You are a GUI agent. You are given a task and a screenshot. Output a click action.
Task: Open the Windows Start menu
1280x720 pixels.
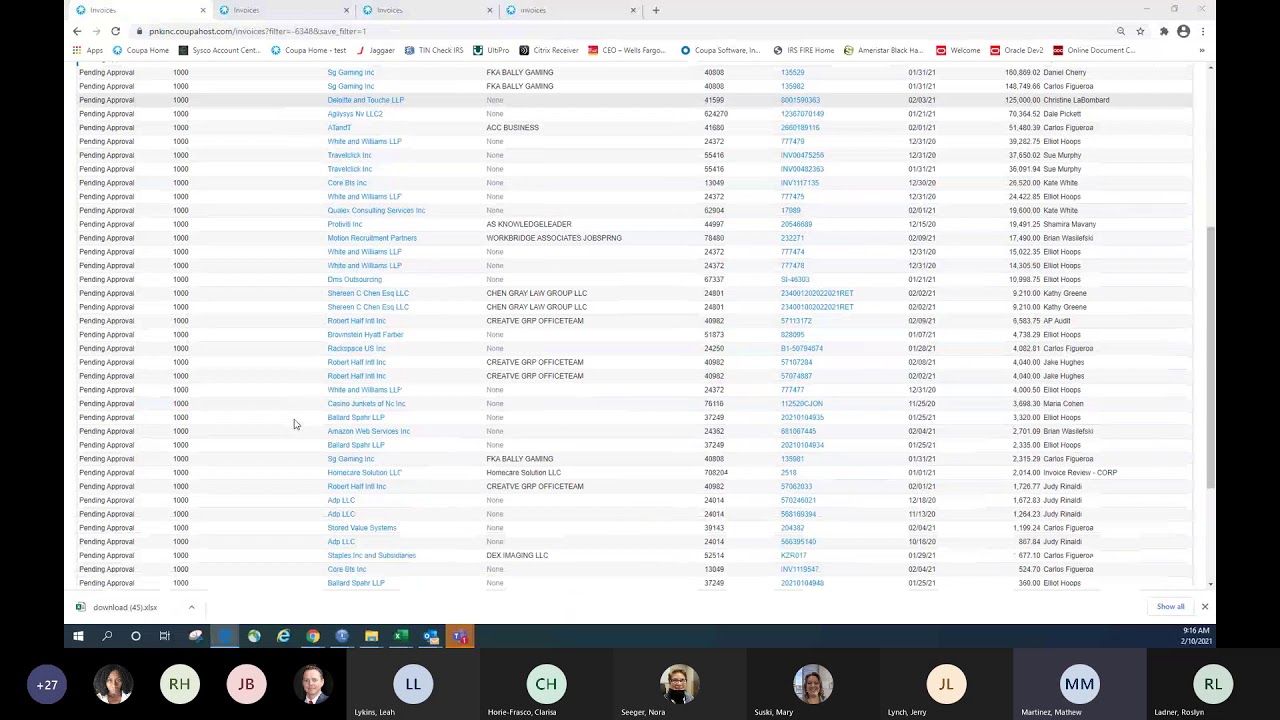(x=78, y=636)
